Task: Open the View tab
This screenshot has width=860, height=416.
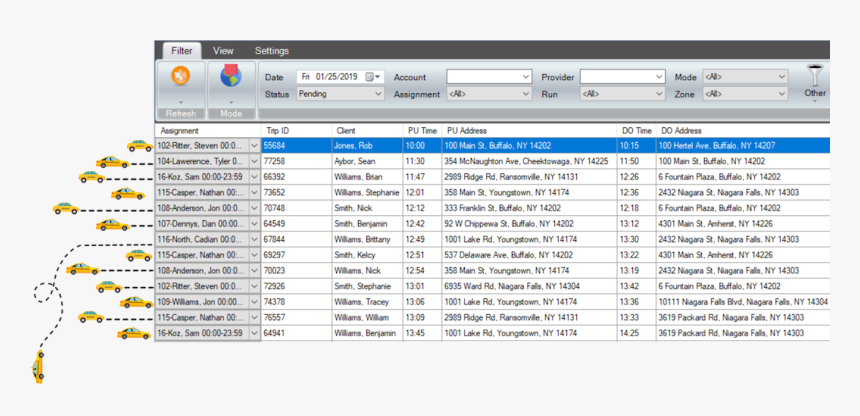Action: point(223,51)
